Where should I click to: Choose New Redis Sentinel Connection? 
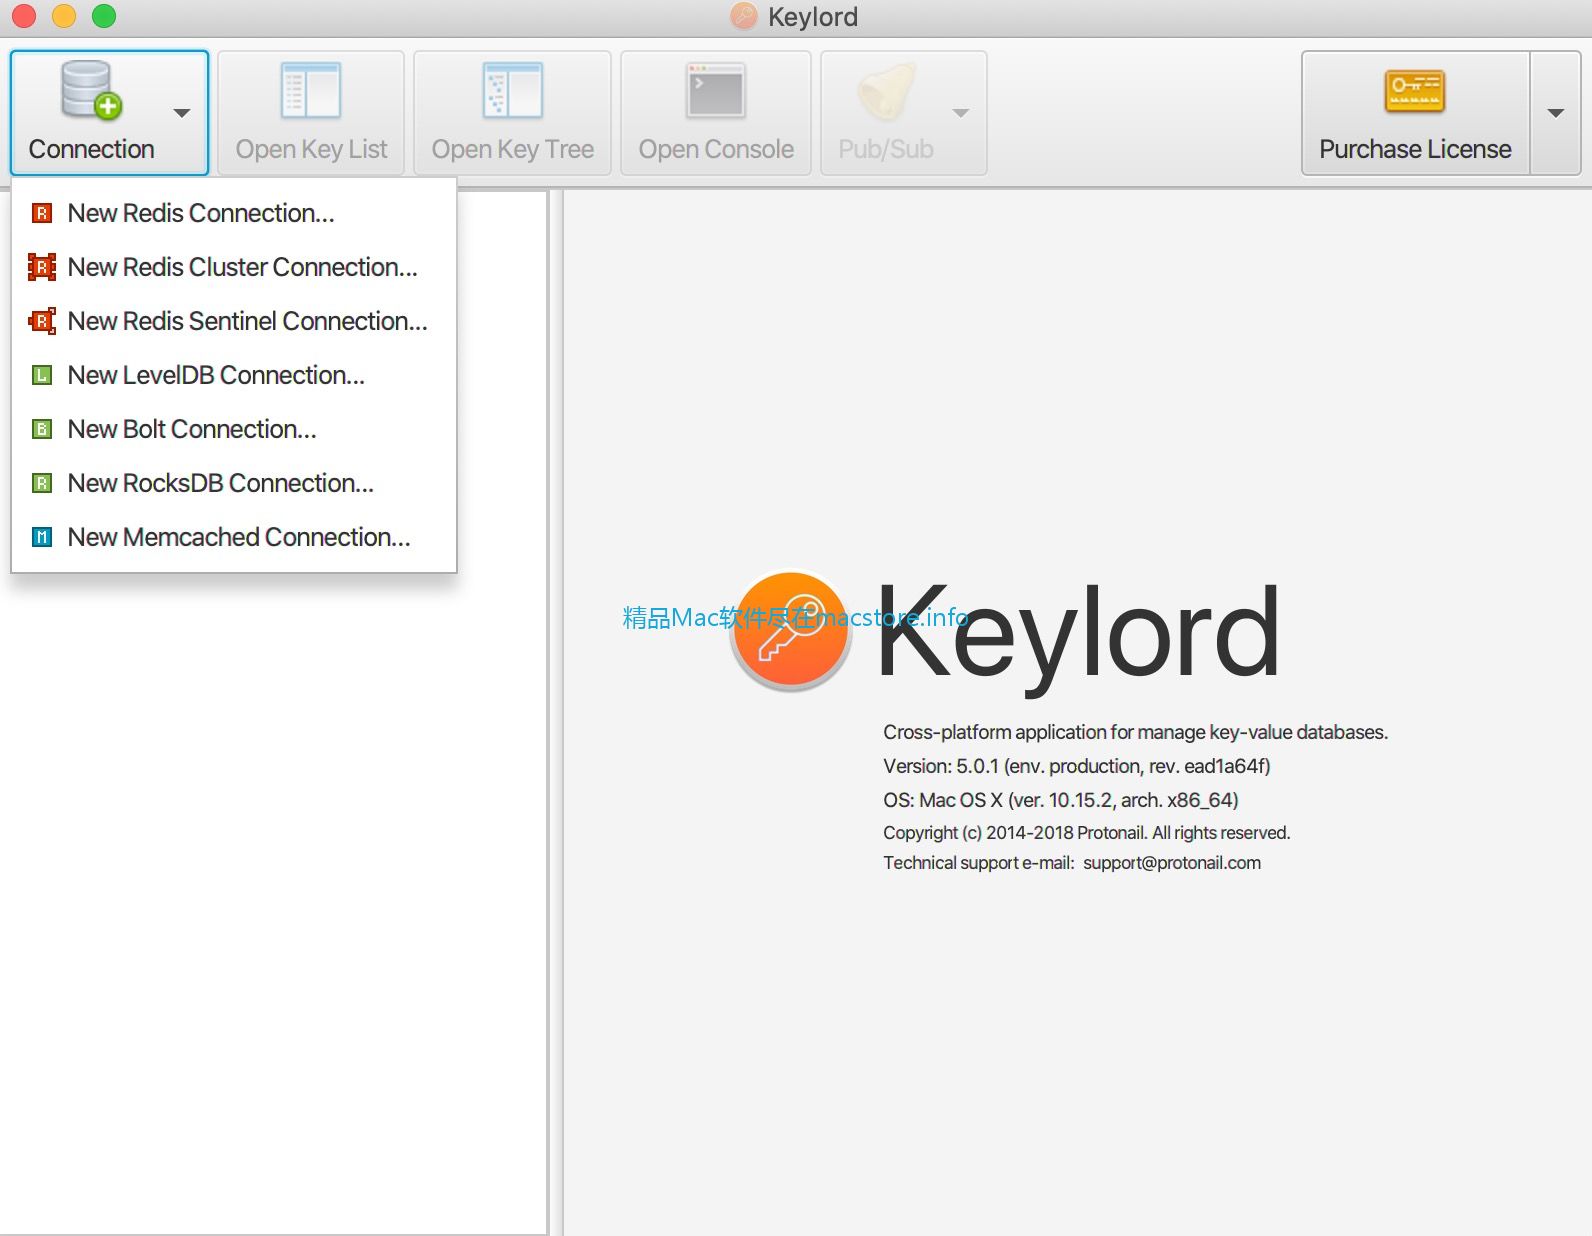(x=234, y=321)
